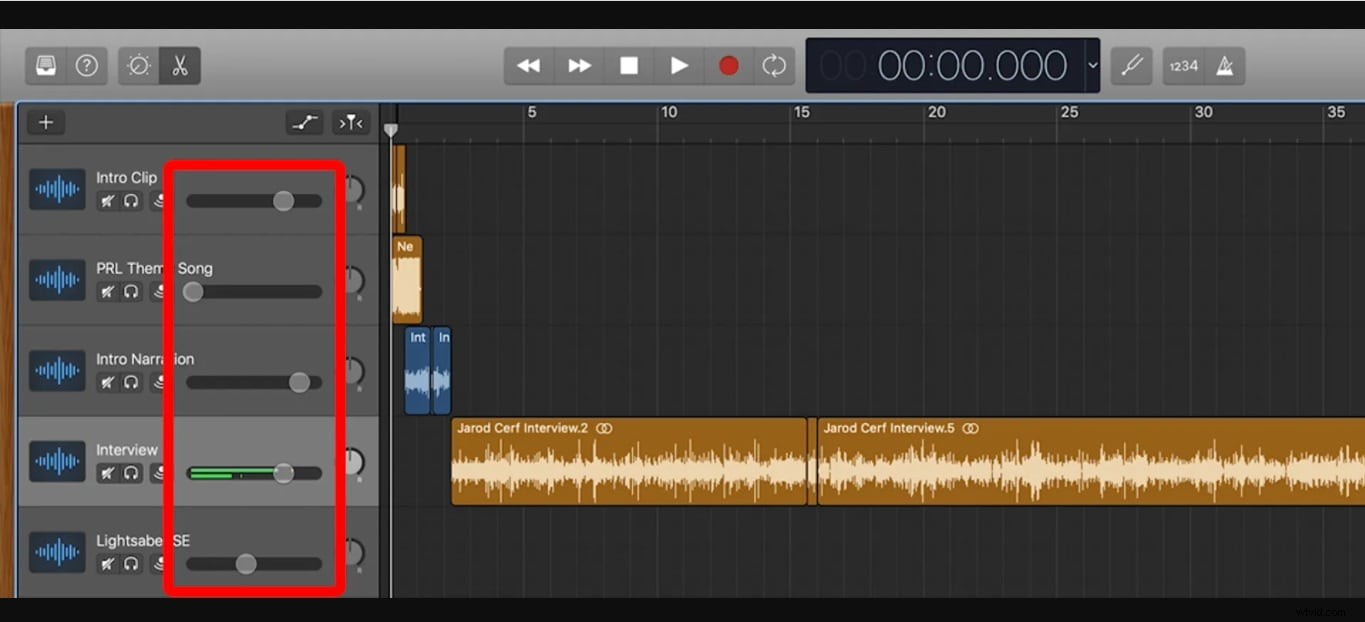This screenshot has width=1365, height=622.
Task: Enable catch playhead mode
Action: [350, 122]
